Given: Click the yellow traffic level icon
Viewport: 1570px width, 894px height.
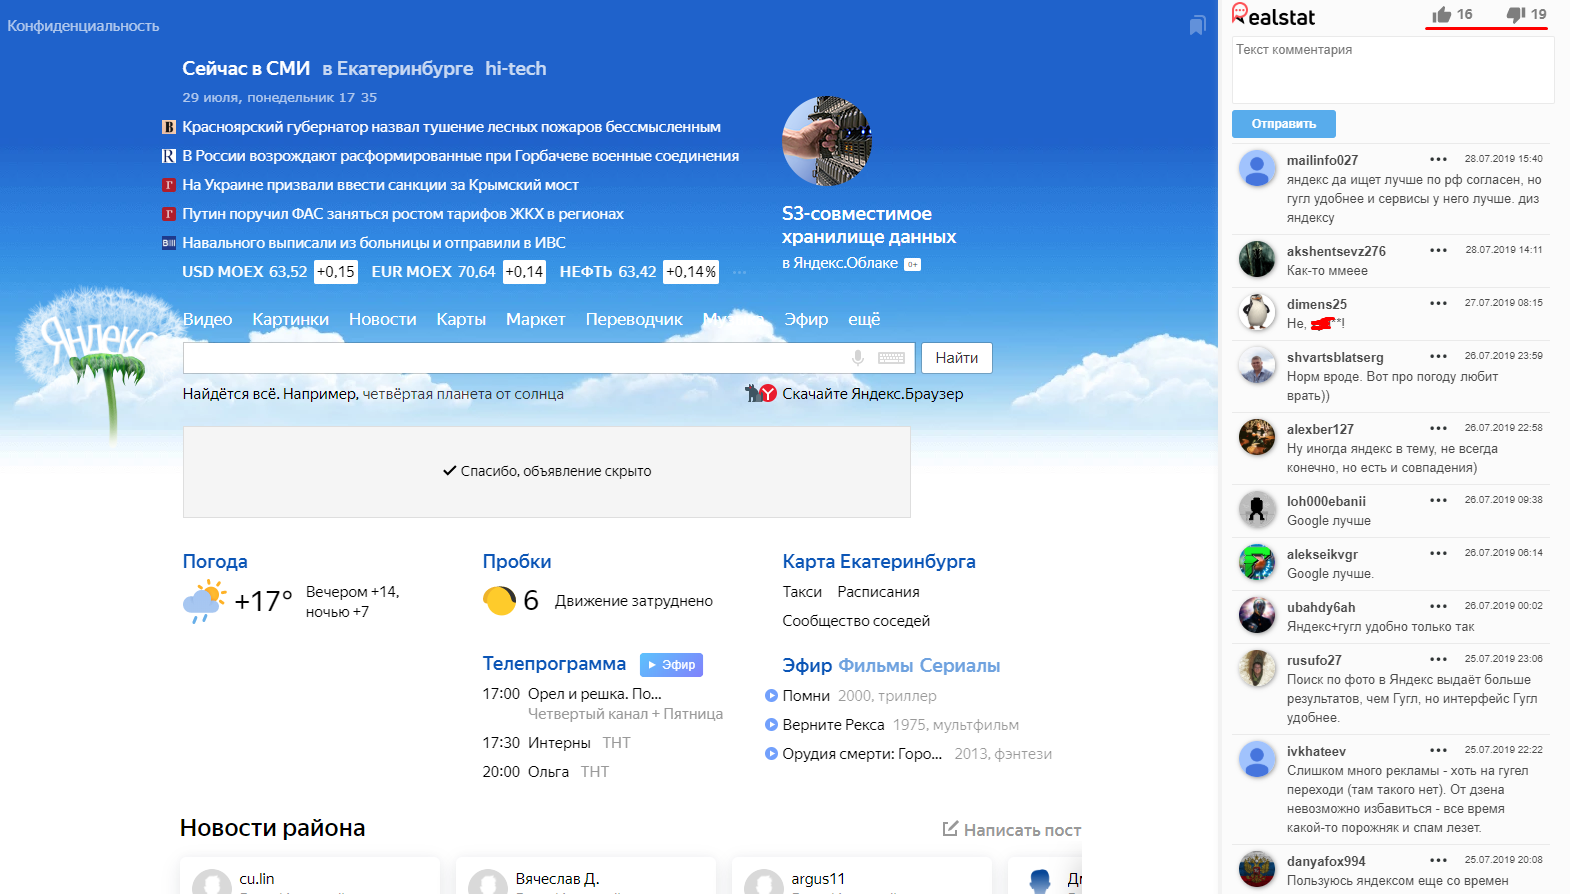Looking at the screenshot, I should pyautogui.click(x=499, y=600).
